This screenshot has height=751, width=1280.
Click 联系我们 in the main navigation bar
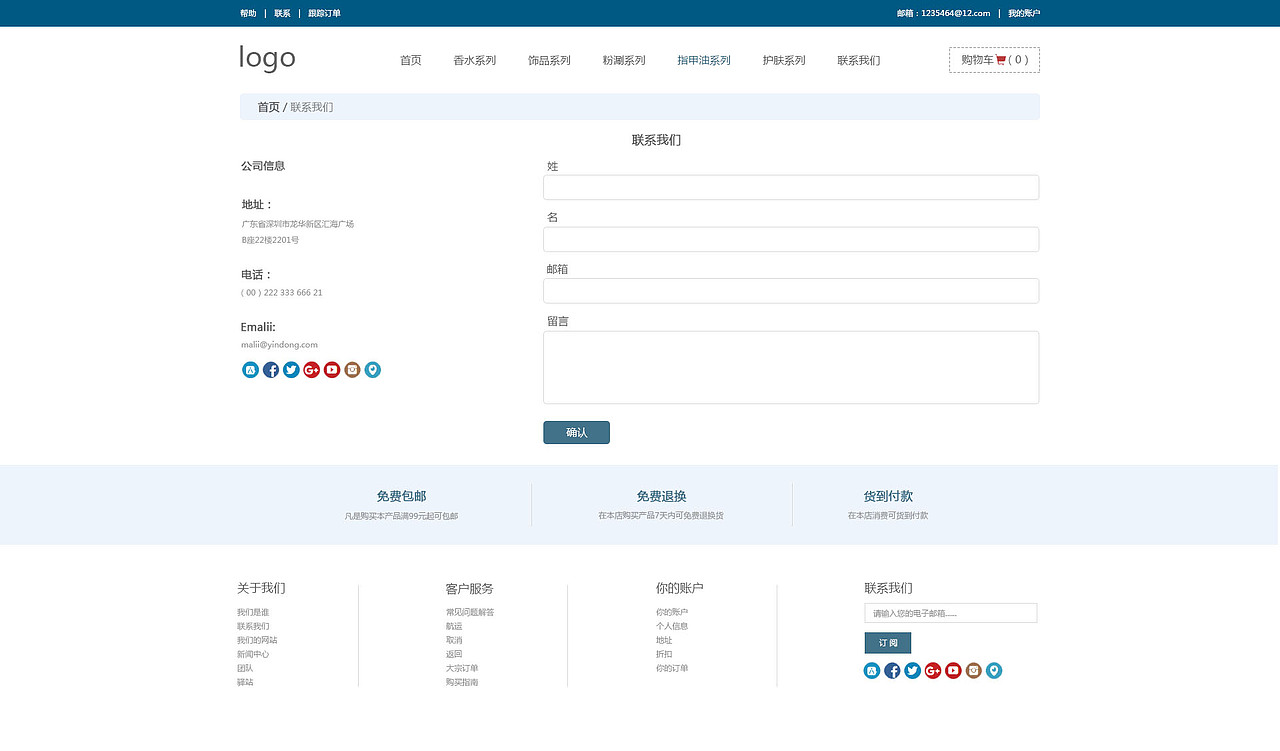click(x=859, y=60)
